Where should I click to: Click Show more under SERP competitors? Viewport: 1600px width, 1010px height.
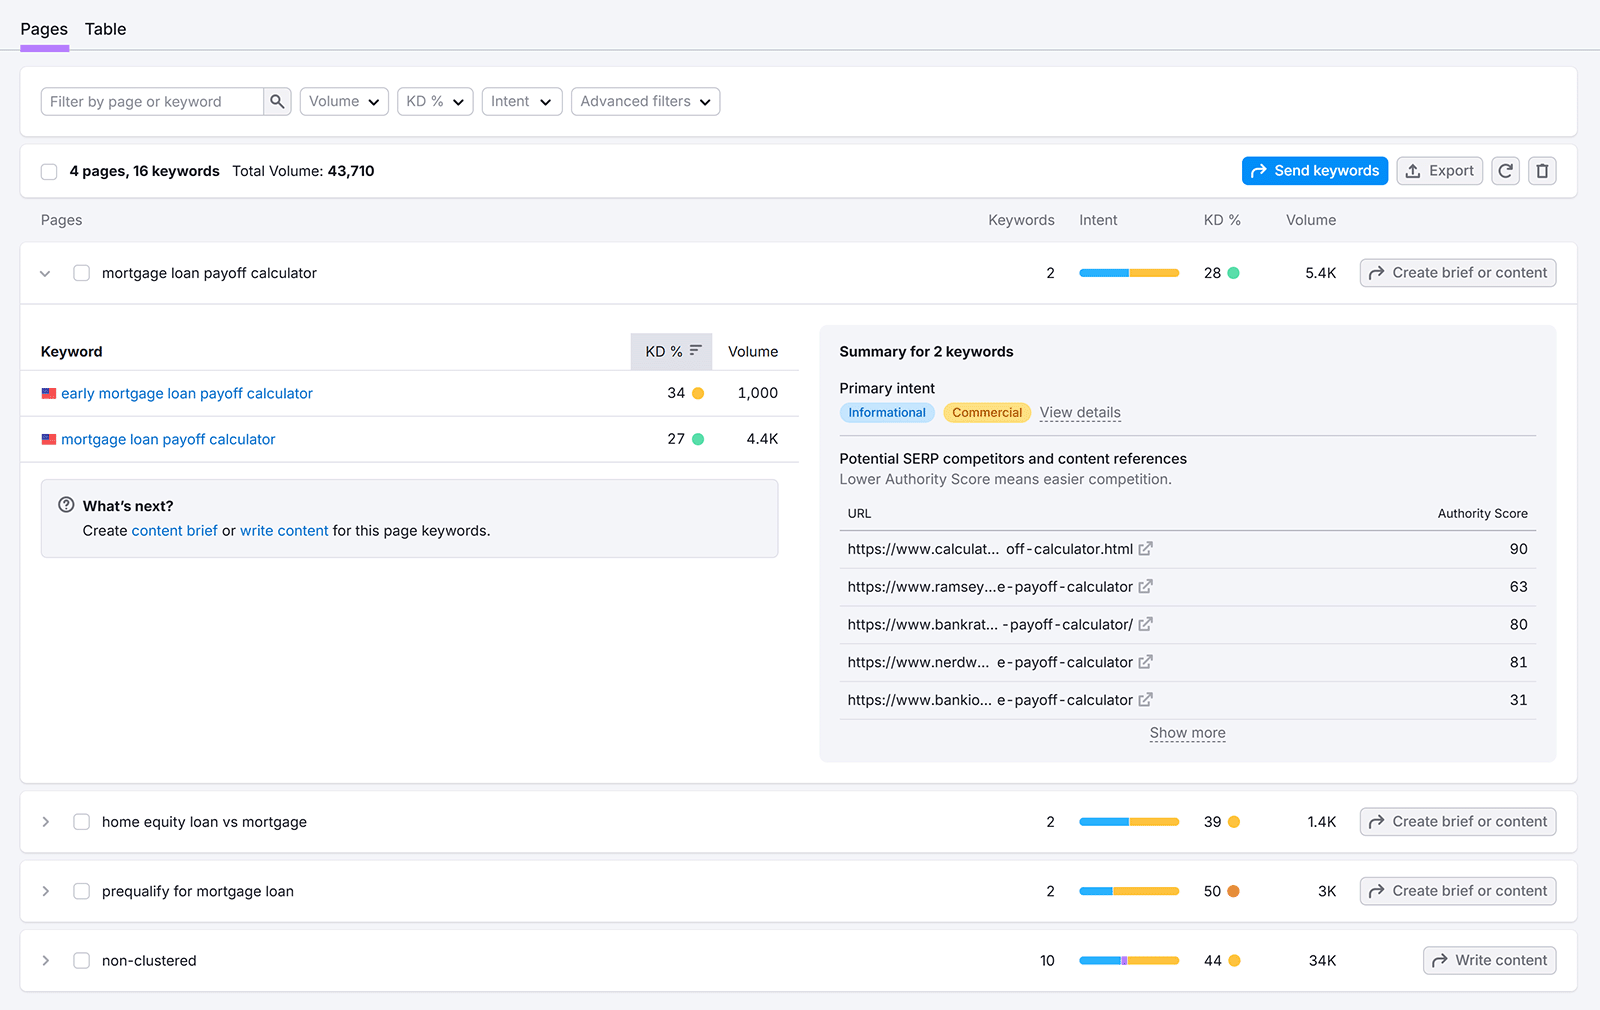click(x=1187, y=732)
